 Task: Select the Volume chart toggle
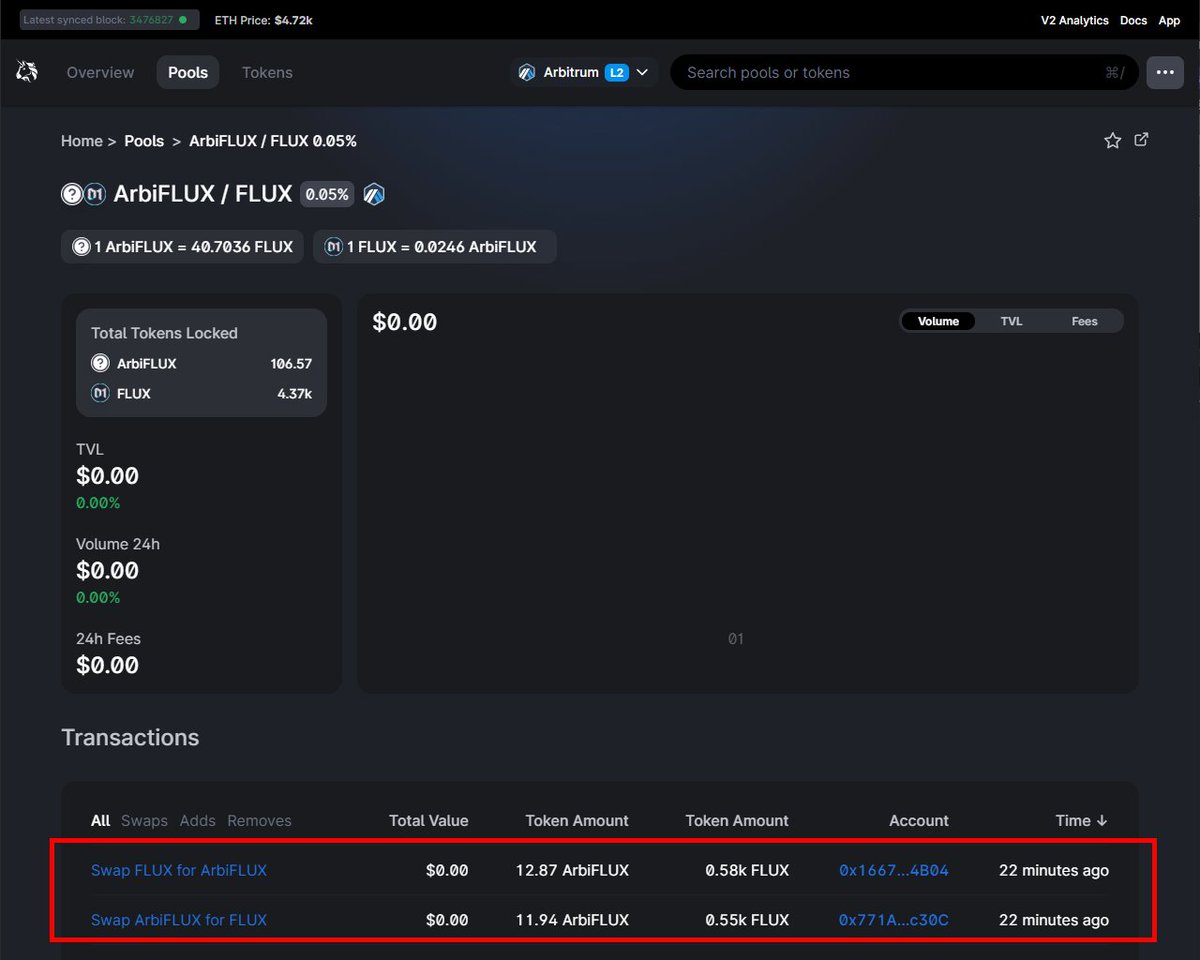point(938,321)
